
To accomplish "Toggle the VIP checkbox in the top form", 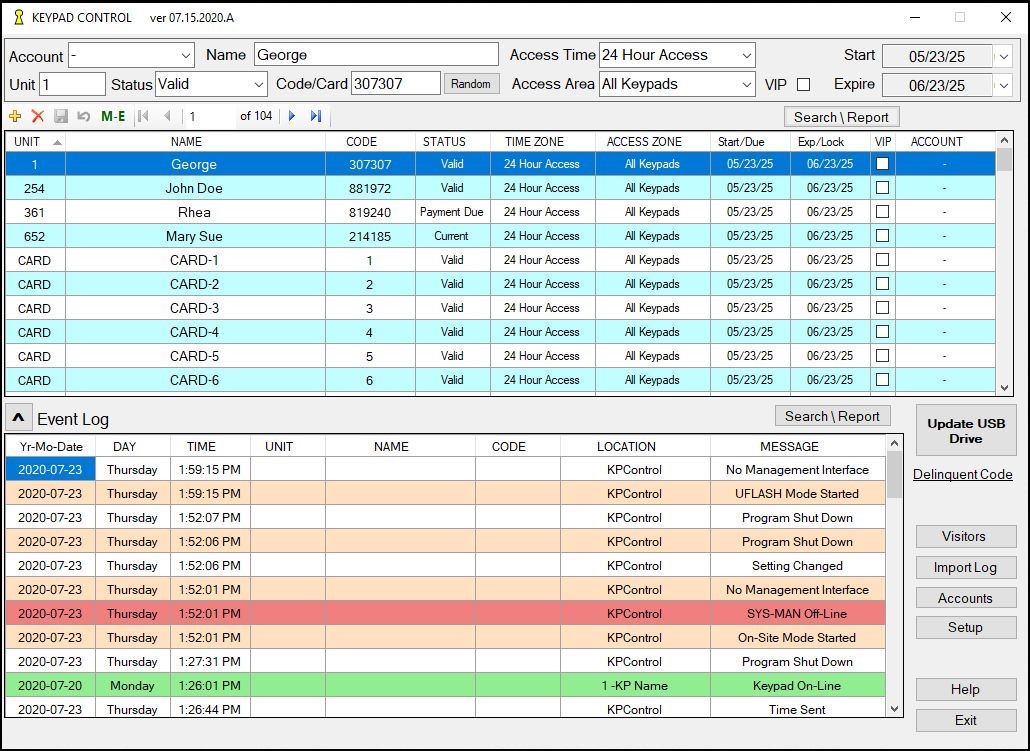I will tap(803, 84).
